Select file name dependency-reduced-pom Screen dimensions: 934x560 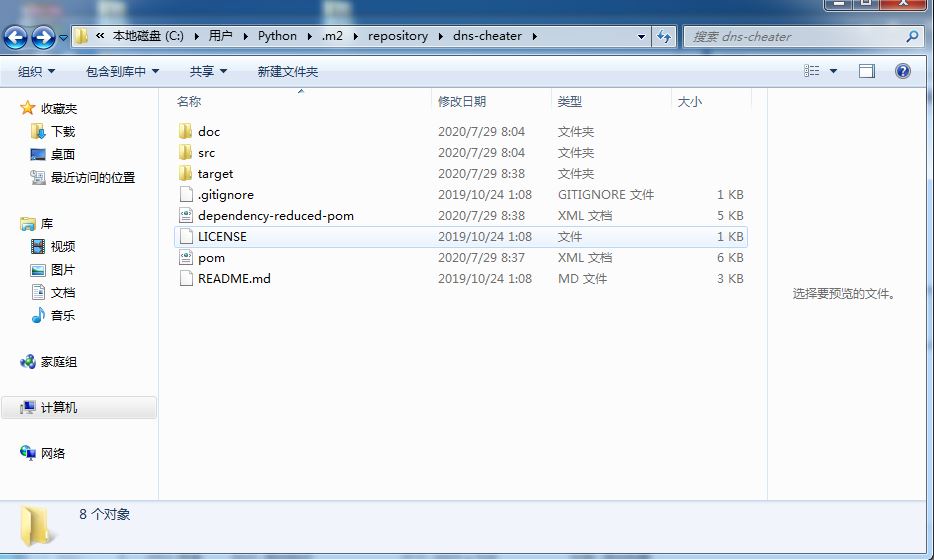click(x=276, y=216)
